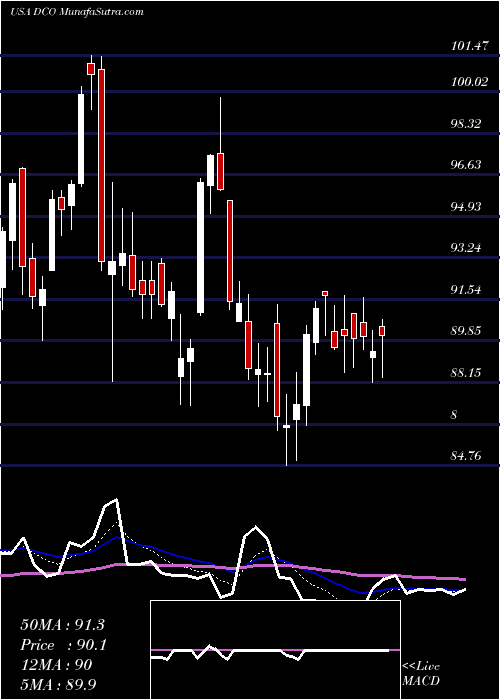Select the 89.85 price axis label
500x700 pixels.
pos(466,331)
